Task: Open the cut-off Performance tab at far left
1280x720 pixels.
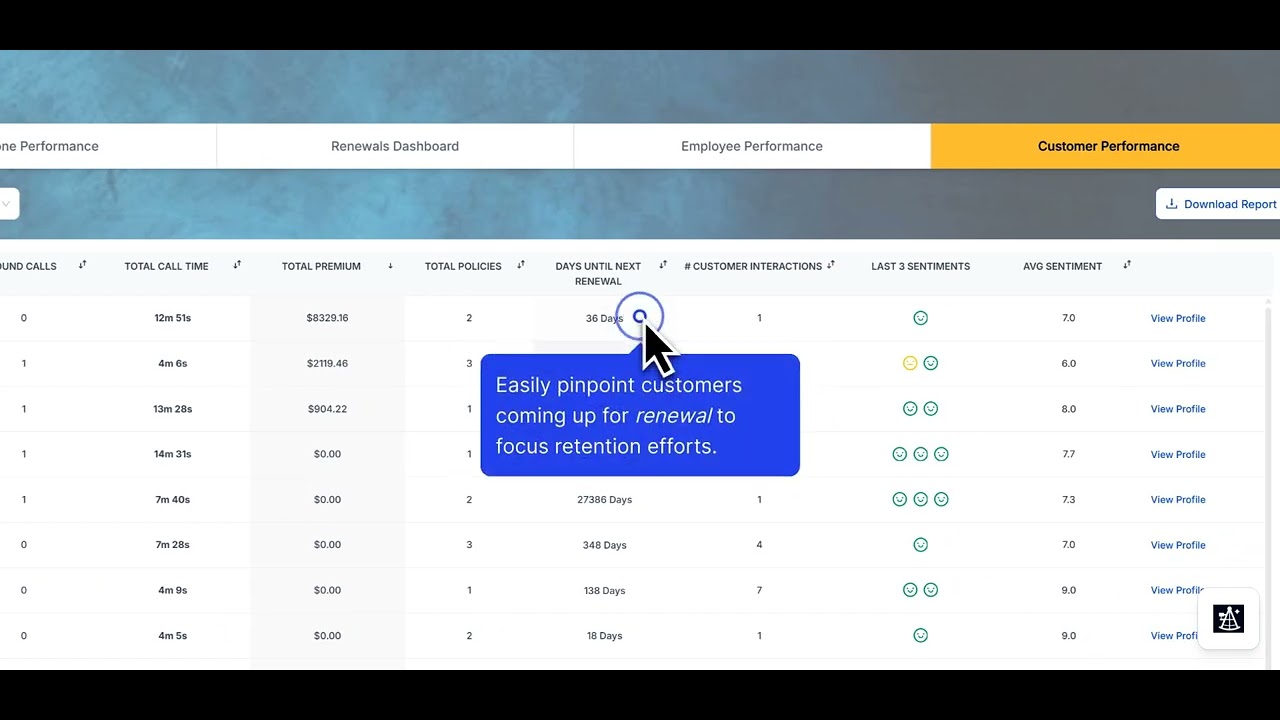Action: point(108,146)
